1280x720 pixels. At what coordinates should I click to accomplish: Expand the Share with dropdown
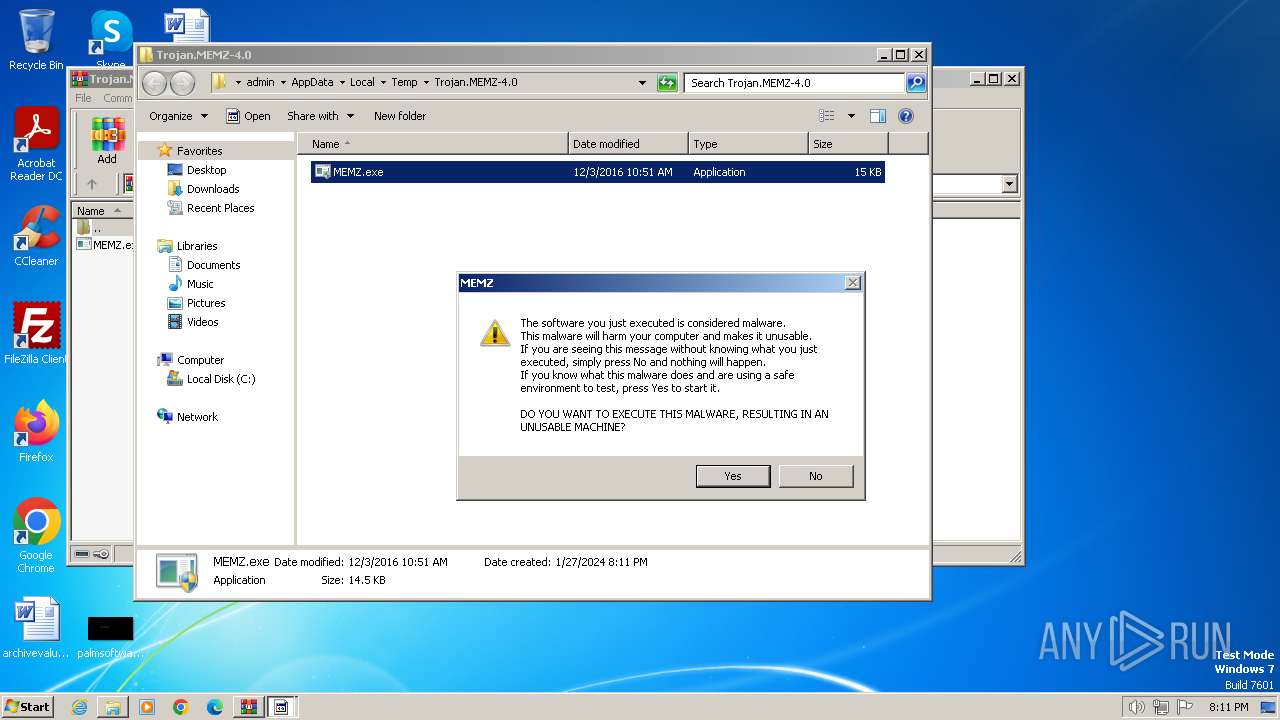320,116
